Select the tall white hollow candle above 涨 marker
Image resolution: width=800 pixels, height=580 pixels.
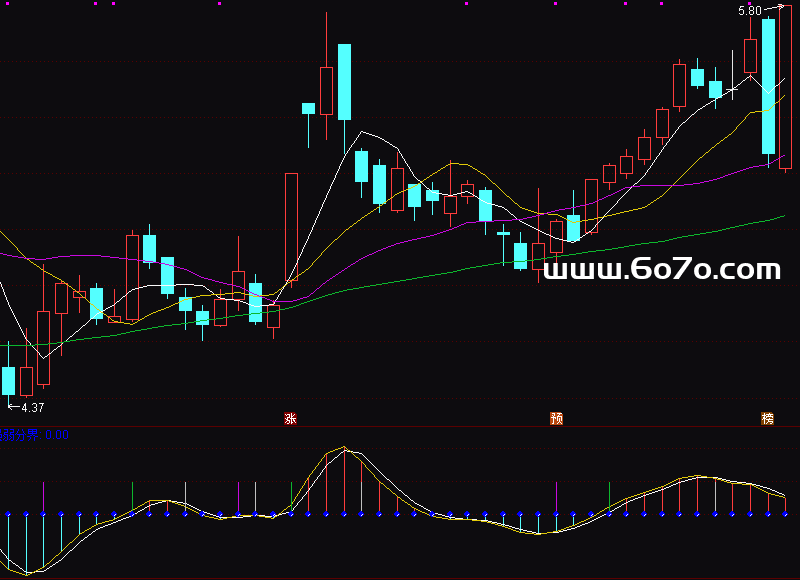(x=291, y=228)
